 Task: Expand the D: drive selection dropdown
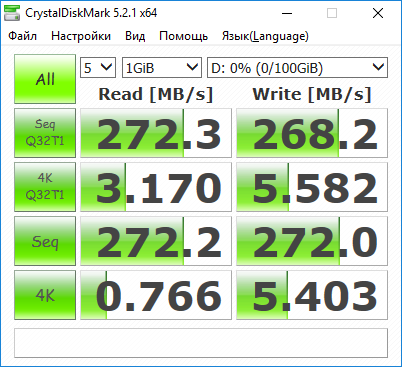coord(297,68)
